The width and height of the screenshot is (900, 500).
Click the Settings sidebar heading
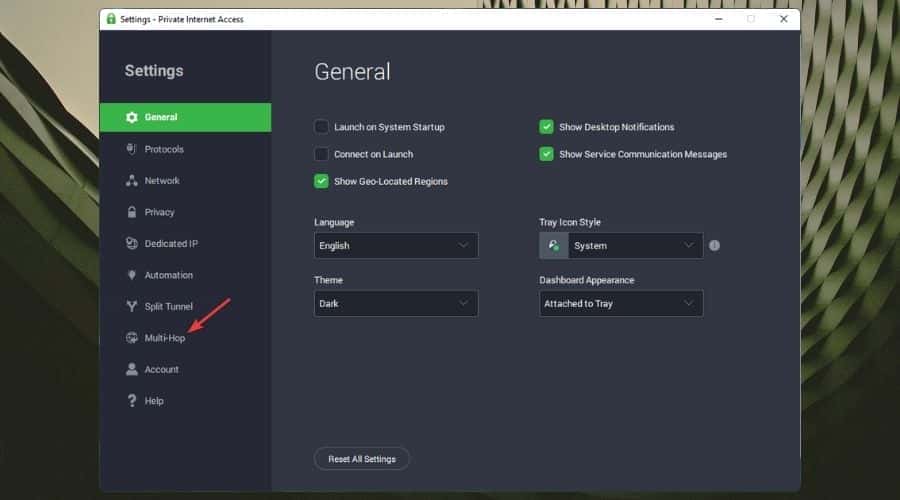[x=154, y=71]
